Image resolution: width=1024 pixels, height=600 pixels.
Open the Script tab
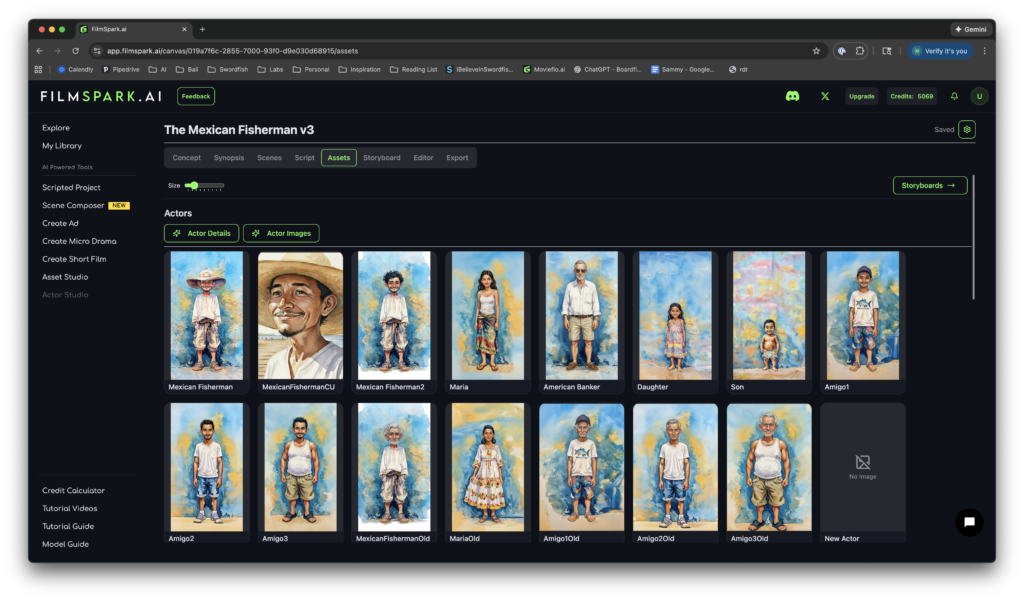point(304,157)
